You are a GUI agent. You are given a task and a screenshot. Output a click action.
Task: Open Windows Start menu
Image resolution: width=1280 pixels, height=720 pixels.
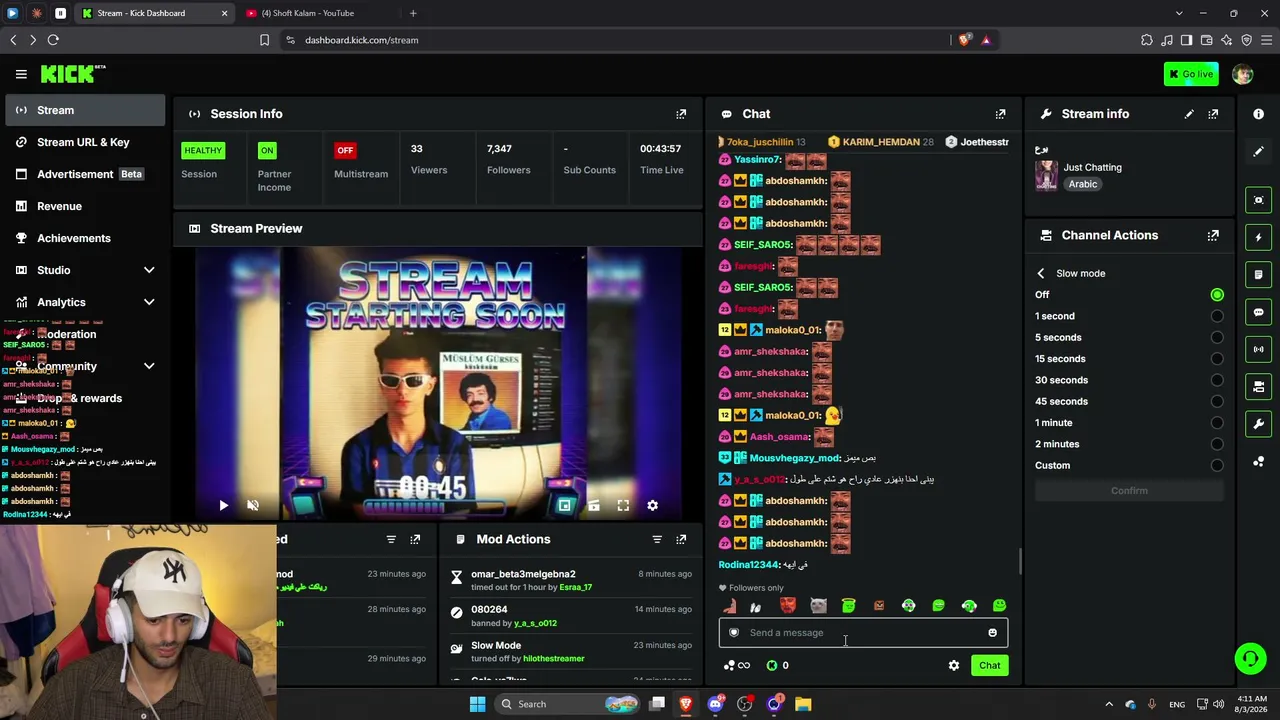coord(477,704)
